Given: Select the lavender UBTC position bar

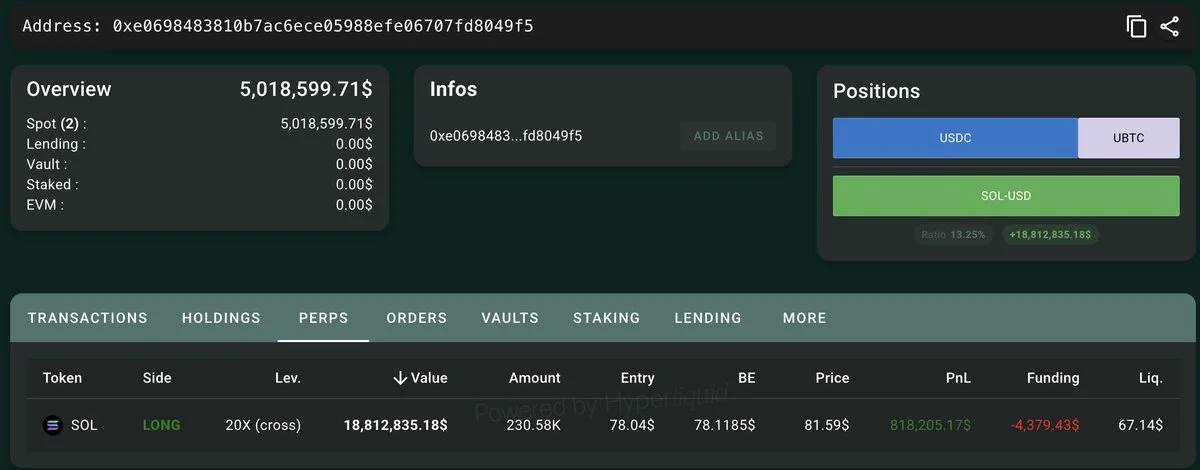Looking at the screenshot, I should coord(1129,138).
